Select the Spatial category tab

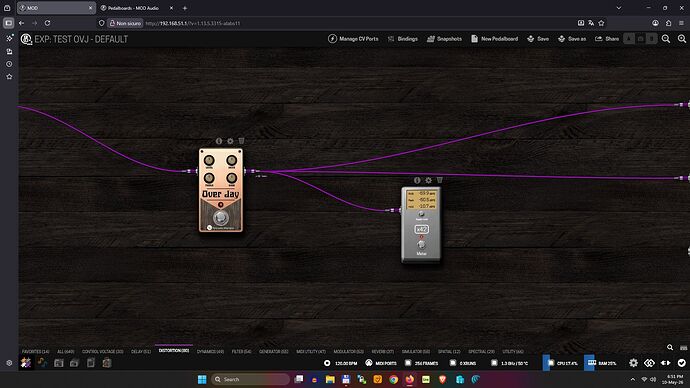click(x=449, y=351)
